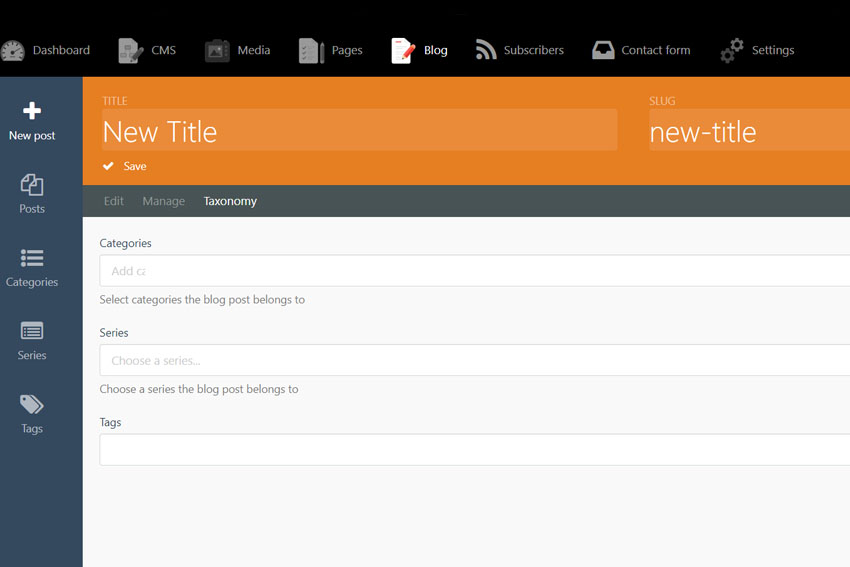Click the Dashboard gauge icon

(12, 50)
